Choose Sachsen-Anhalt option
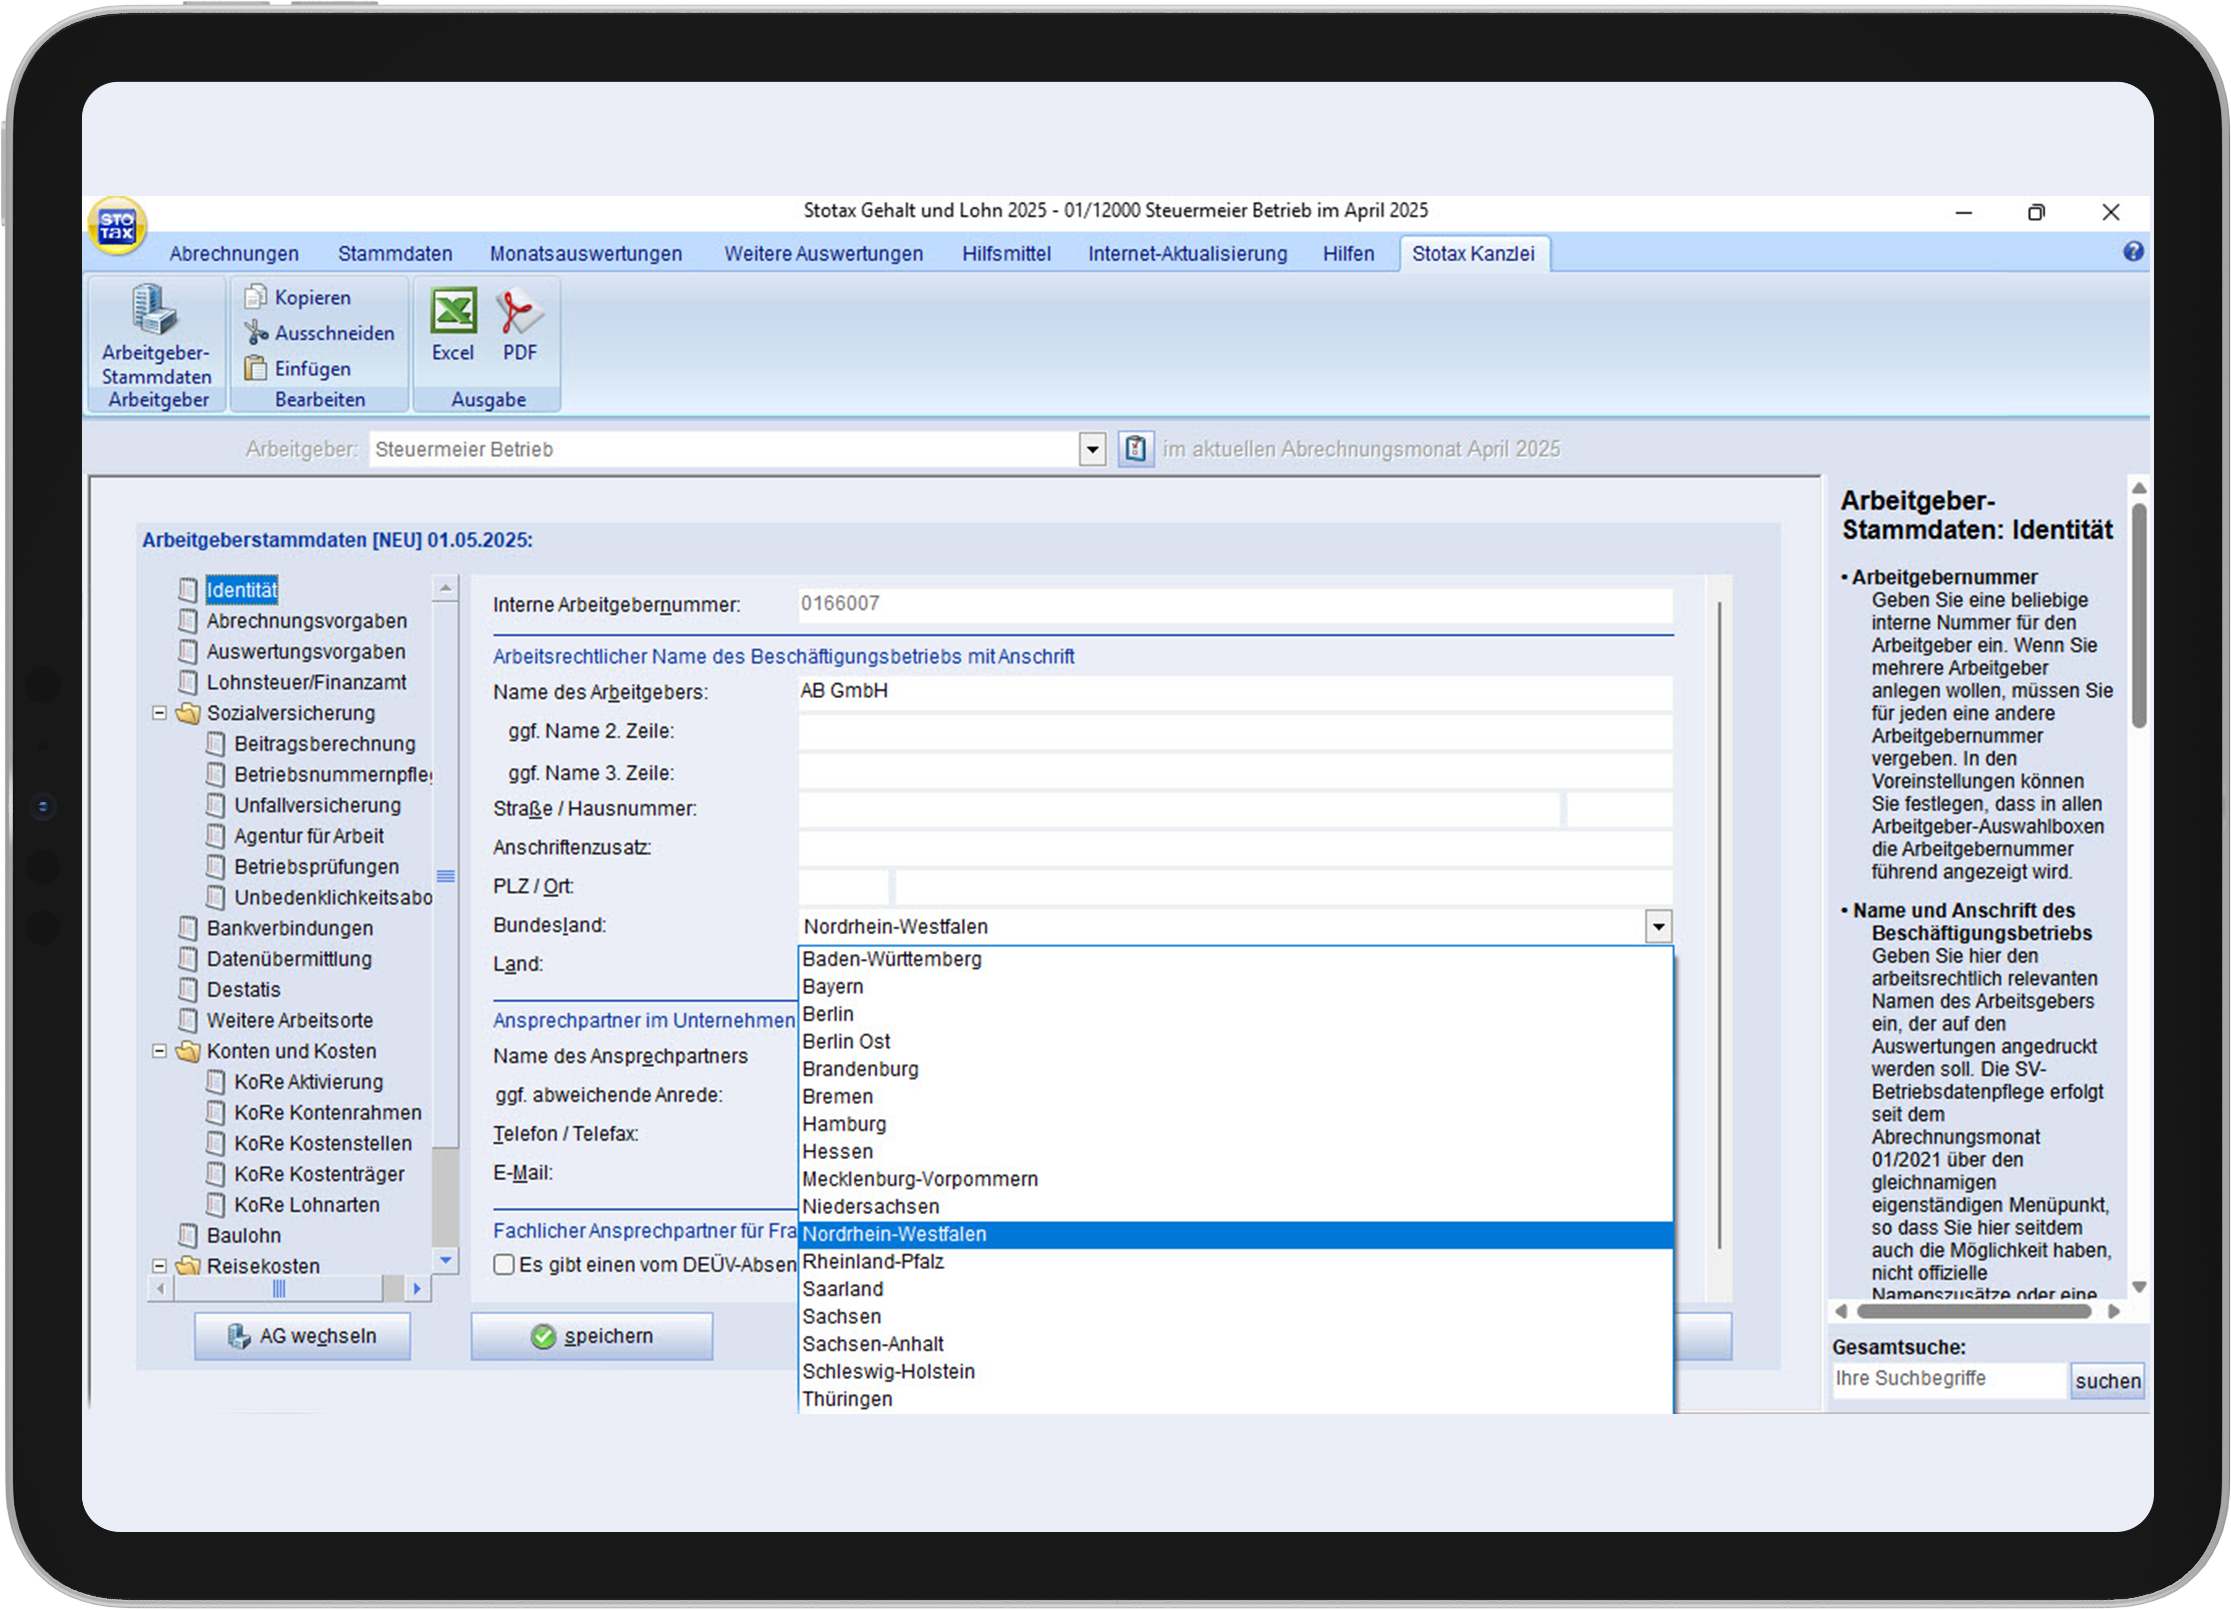This screenshot has height=1610, width=2231. click(x=1235, y=1345)
